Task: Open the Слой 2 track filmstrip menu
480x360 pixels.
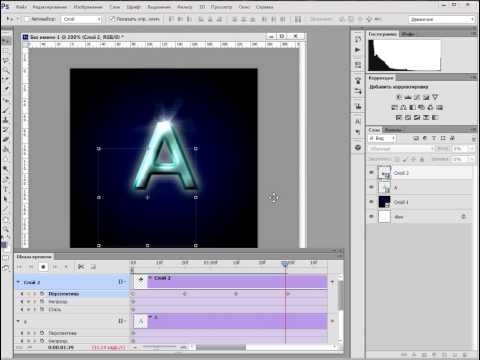Action: click(122, 282)
